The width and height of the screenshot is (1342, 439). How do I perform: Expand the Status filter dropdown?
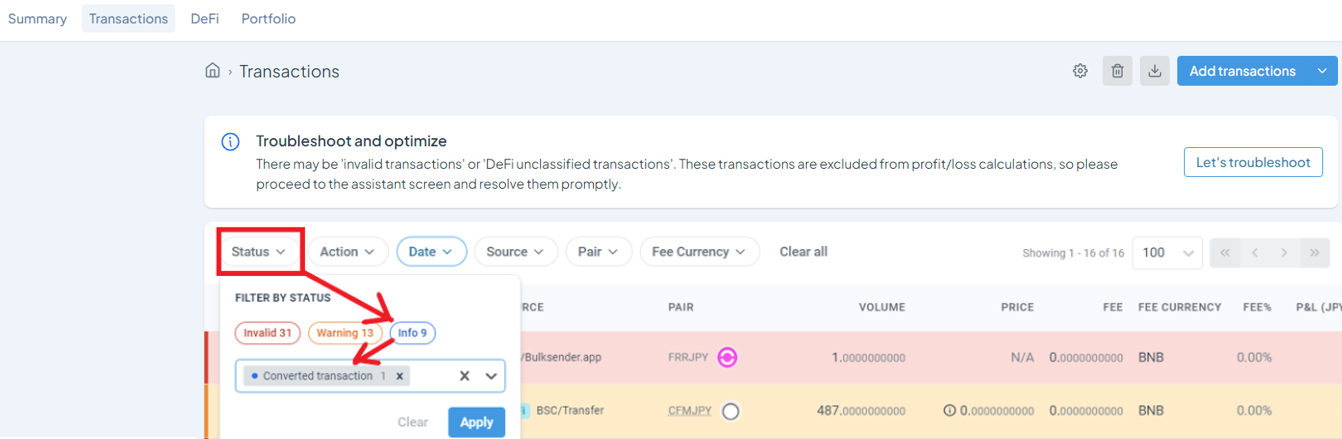click(x=259, y=252)
